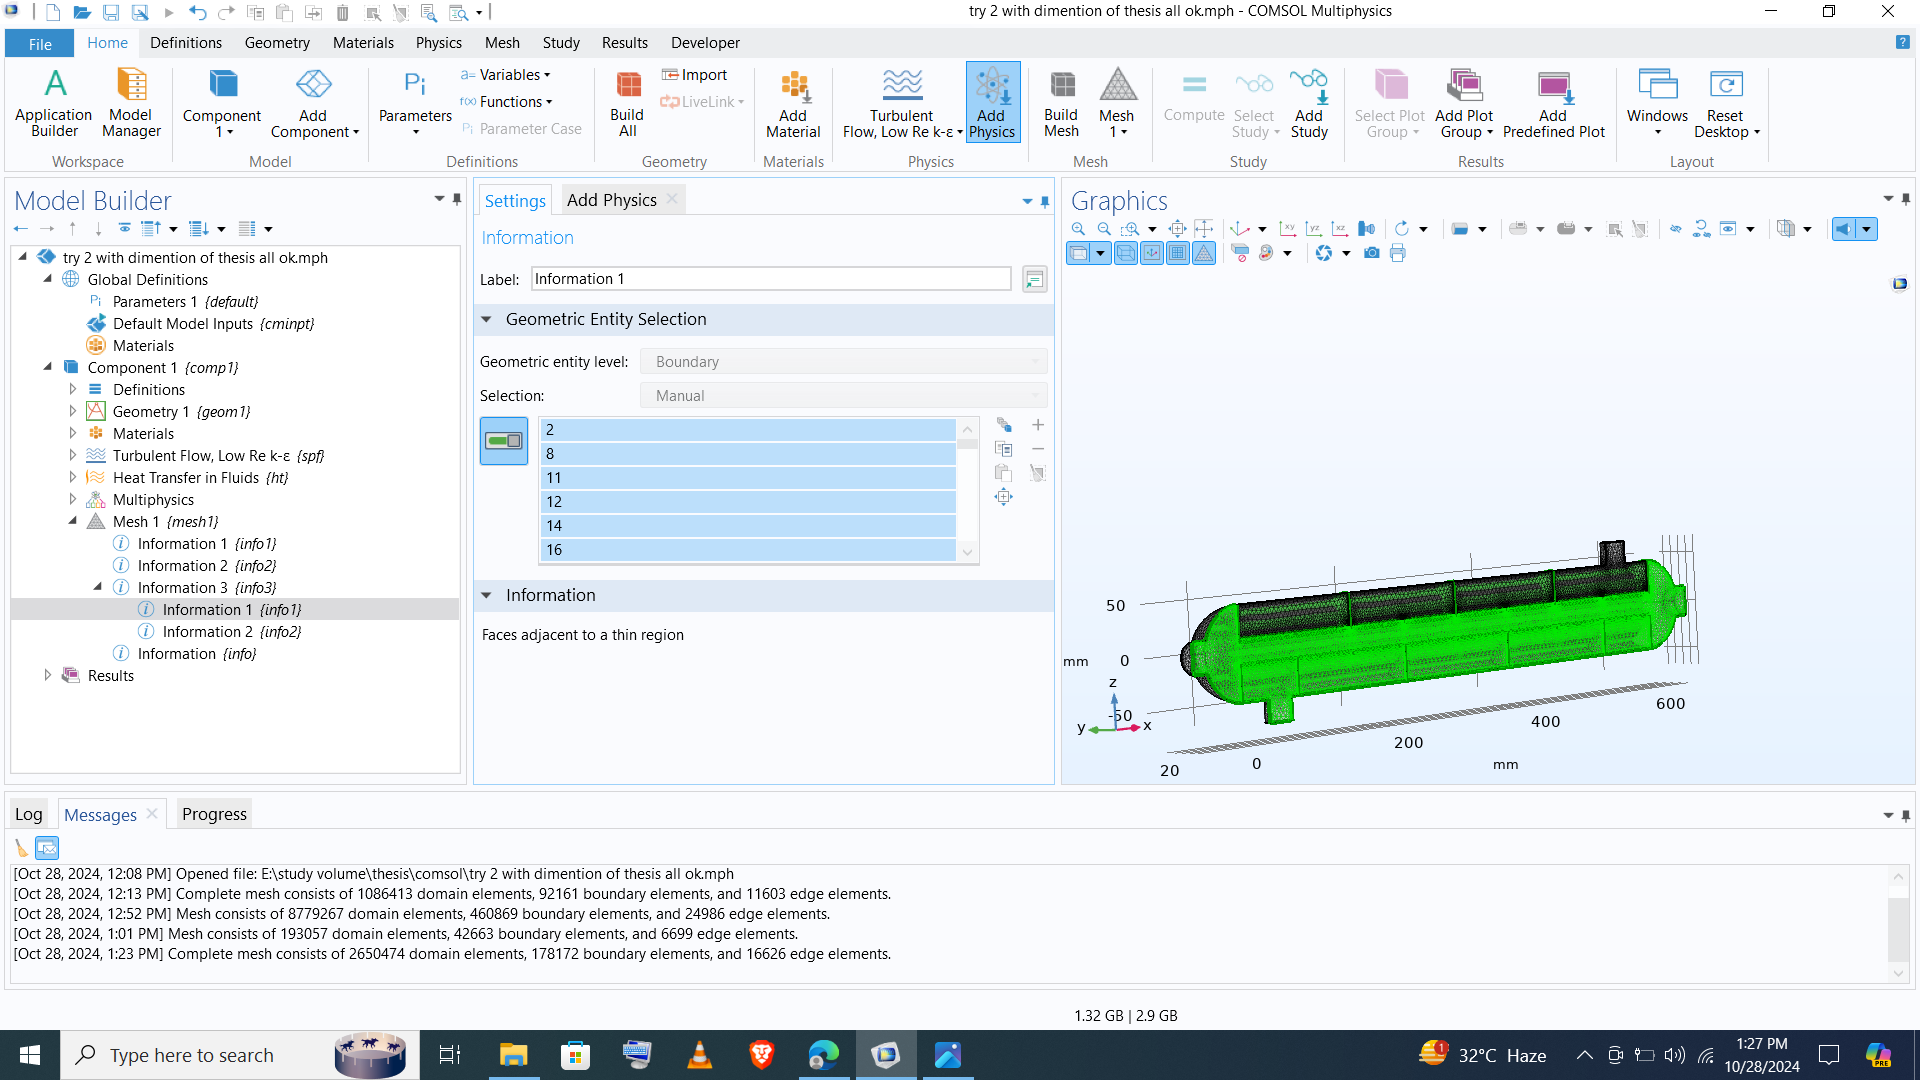Toggle the mesh rendering button

[1204, 254]
